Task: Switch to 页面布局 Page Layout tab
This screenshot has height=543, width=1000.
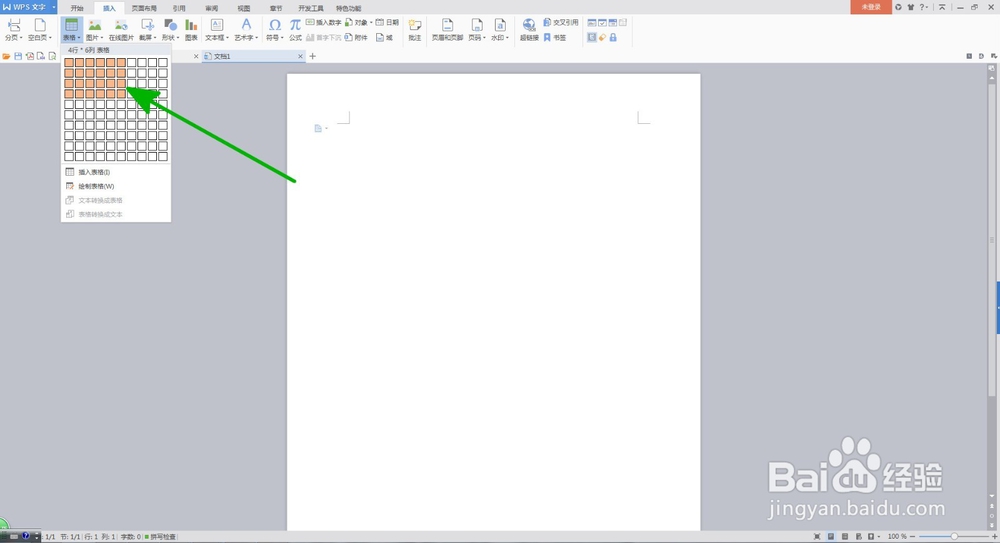Action: coord(144,8)
